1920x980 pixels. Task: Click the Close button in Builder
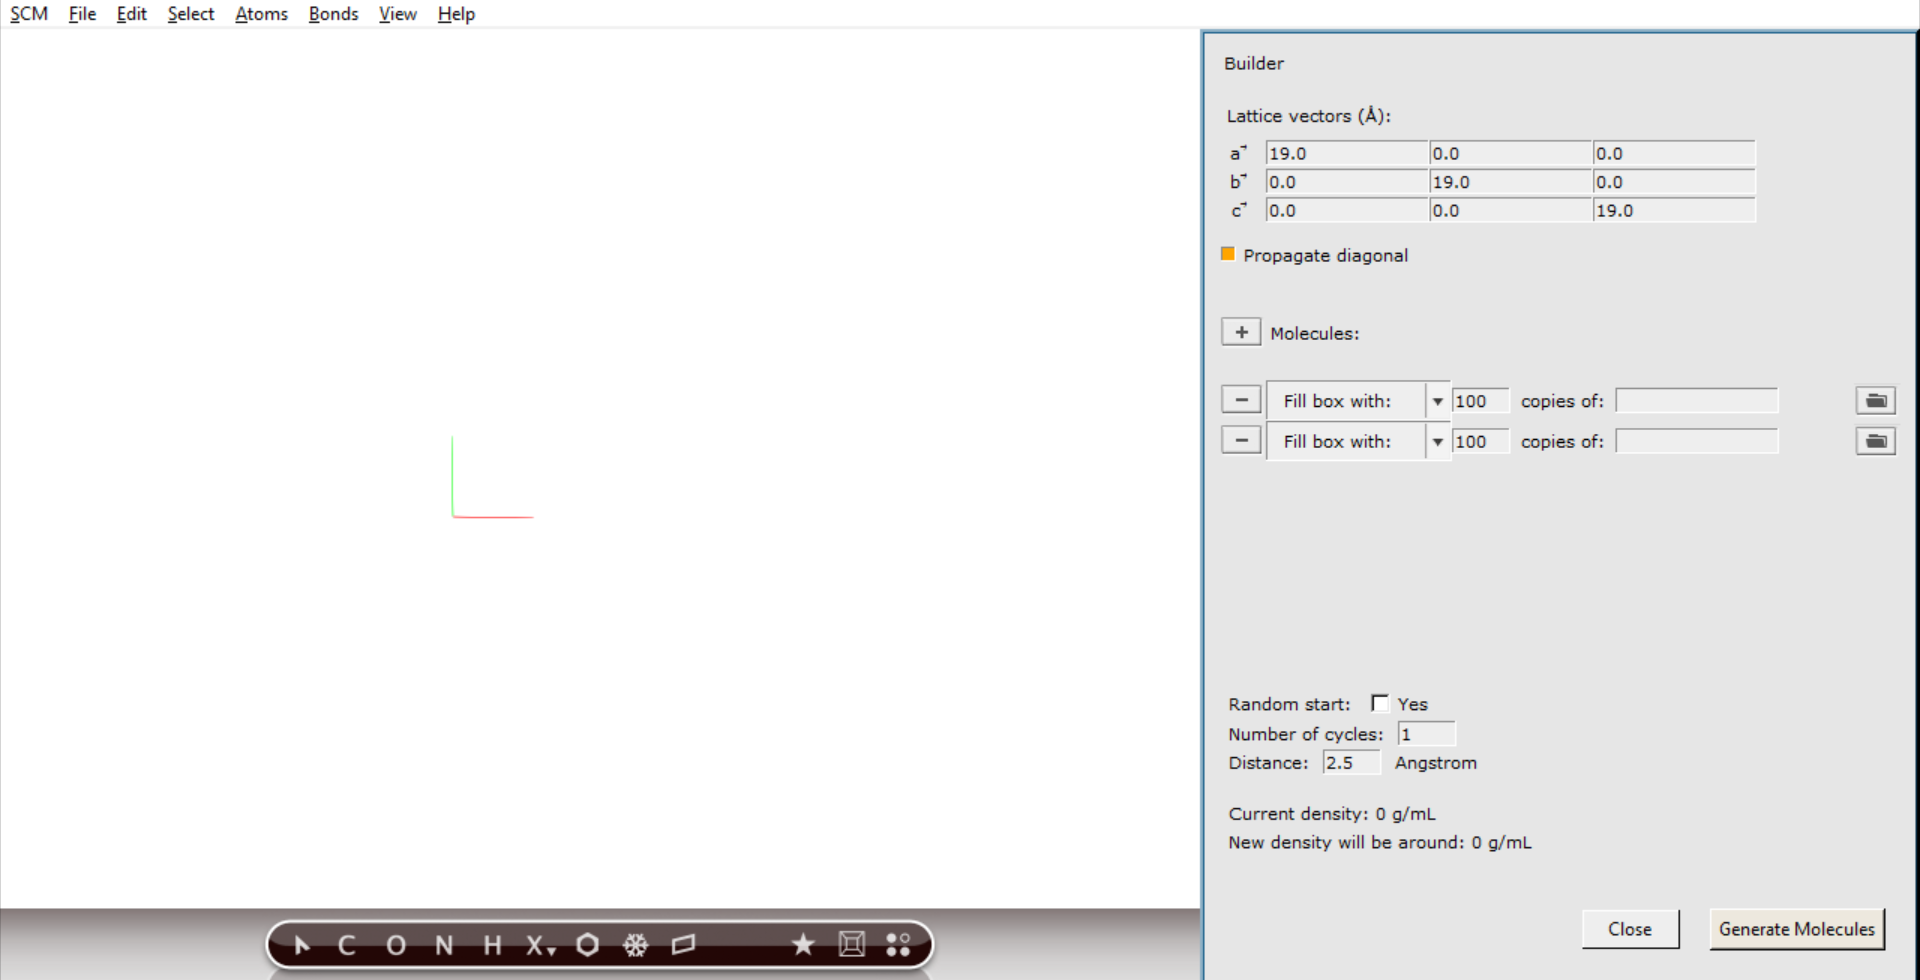click(x=1630, y=929)
